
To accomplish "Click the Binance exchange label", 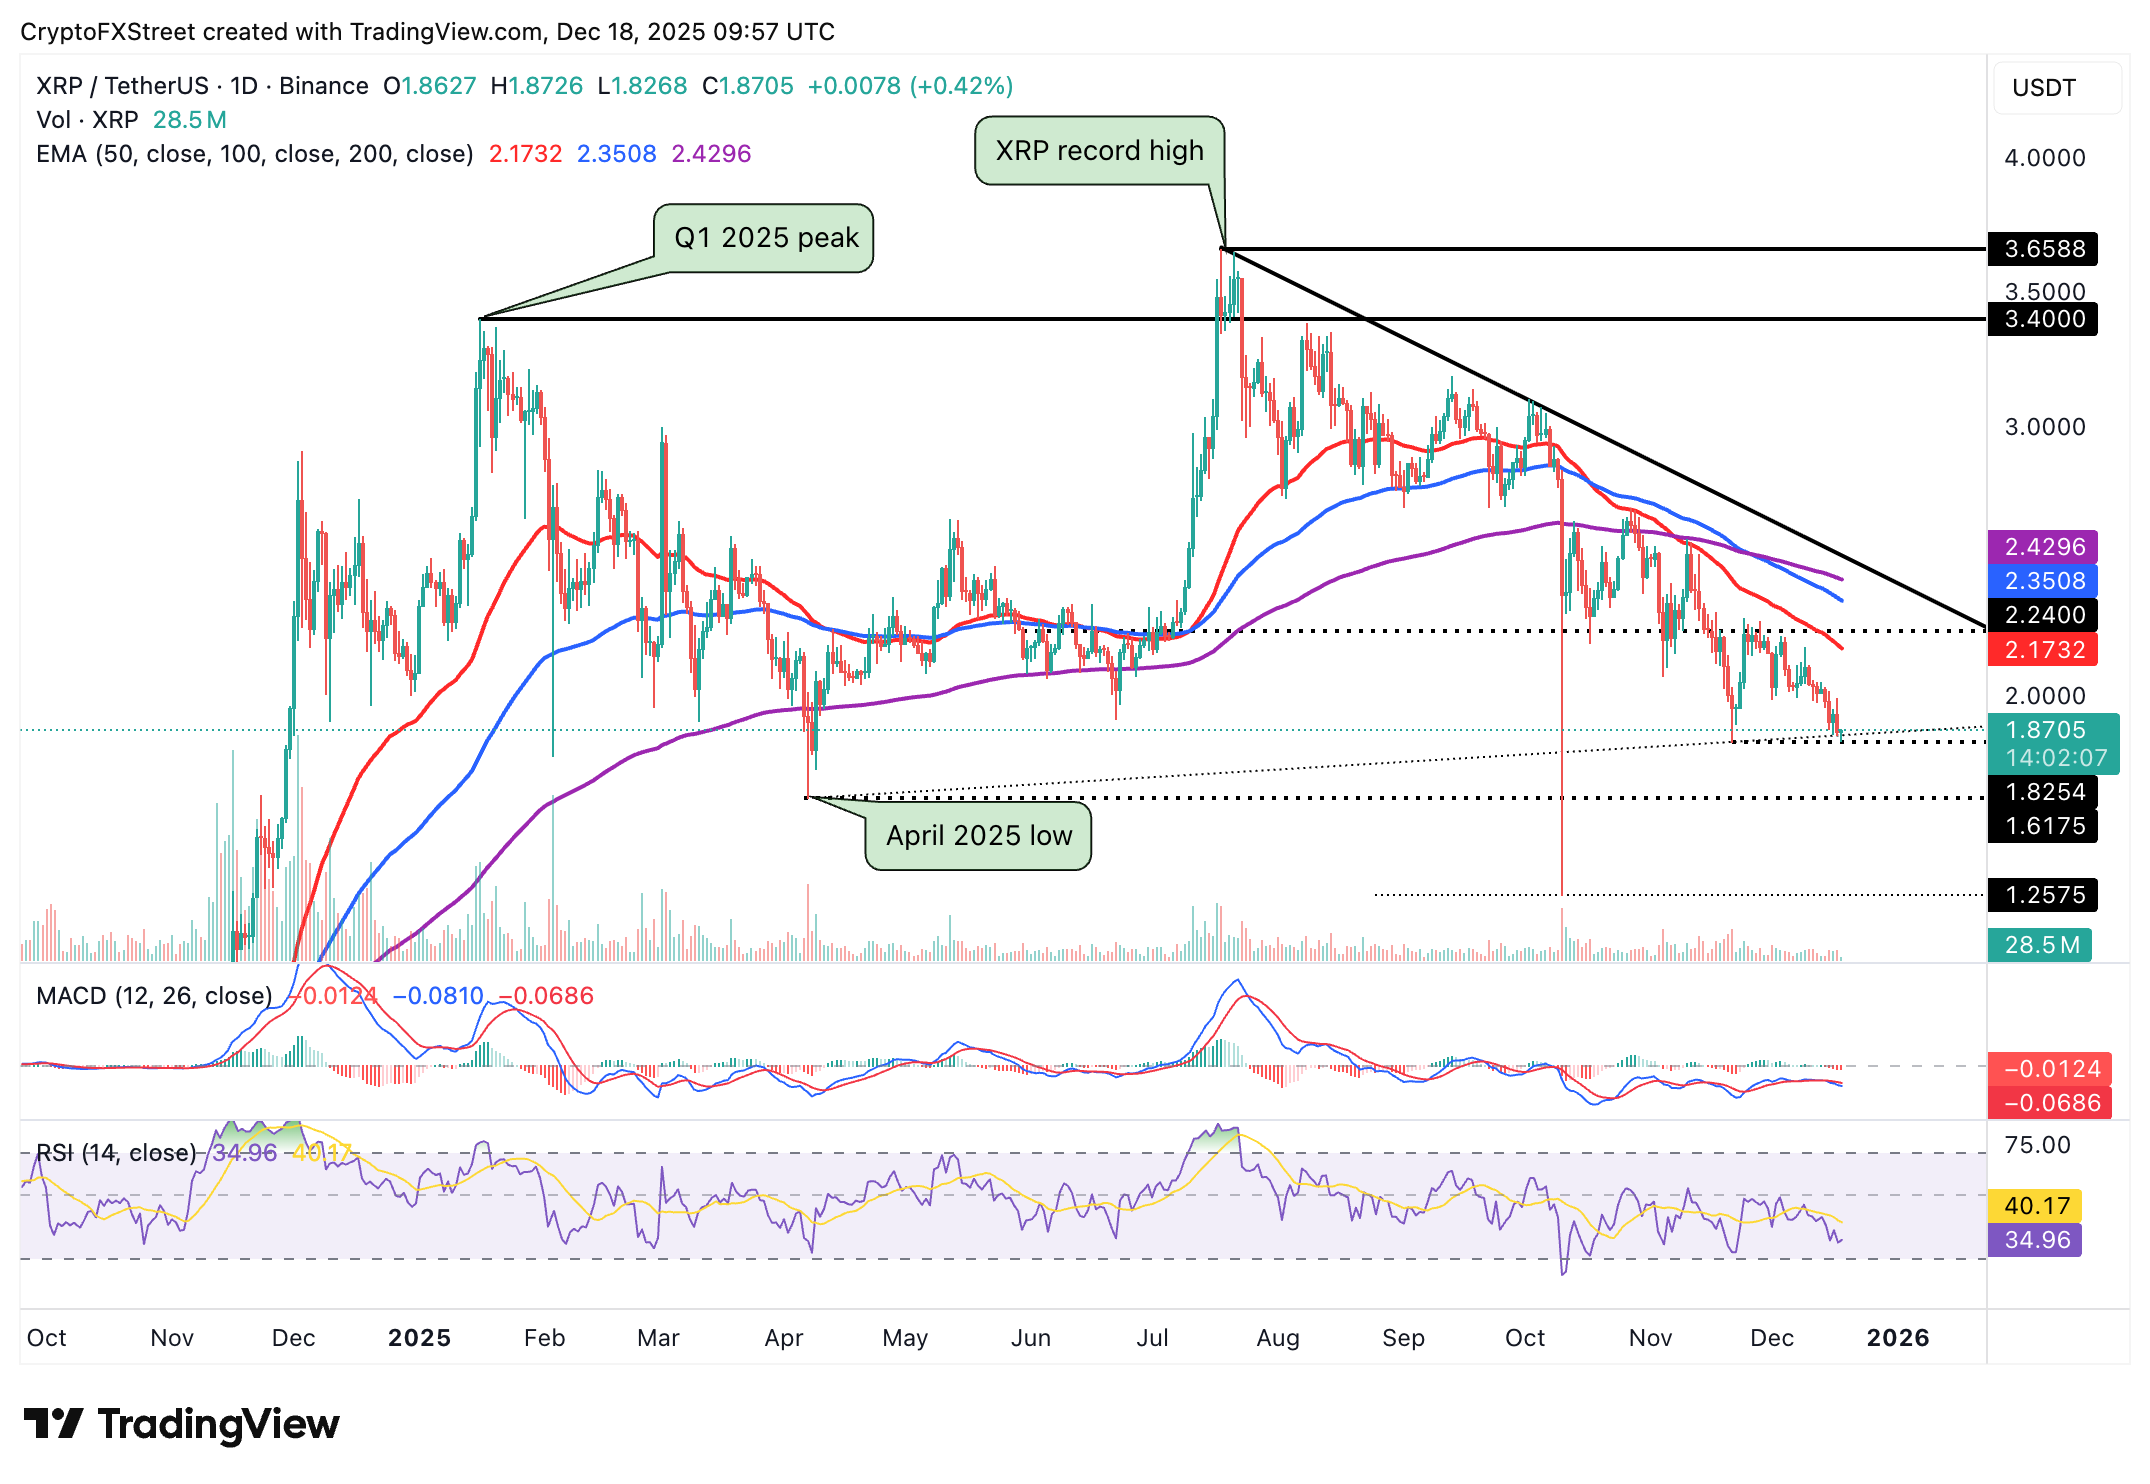I will [322, 86].
